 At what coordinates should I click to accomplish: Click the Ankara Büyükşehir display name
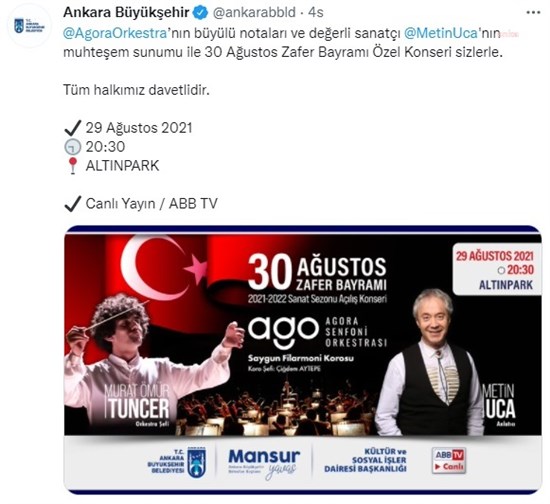tap(126, 13)
